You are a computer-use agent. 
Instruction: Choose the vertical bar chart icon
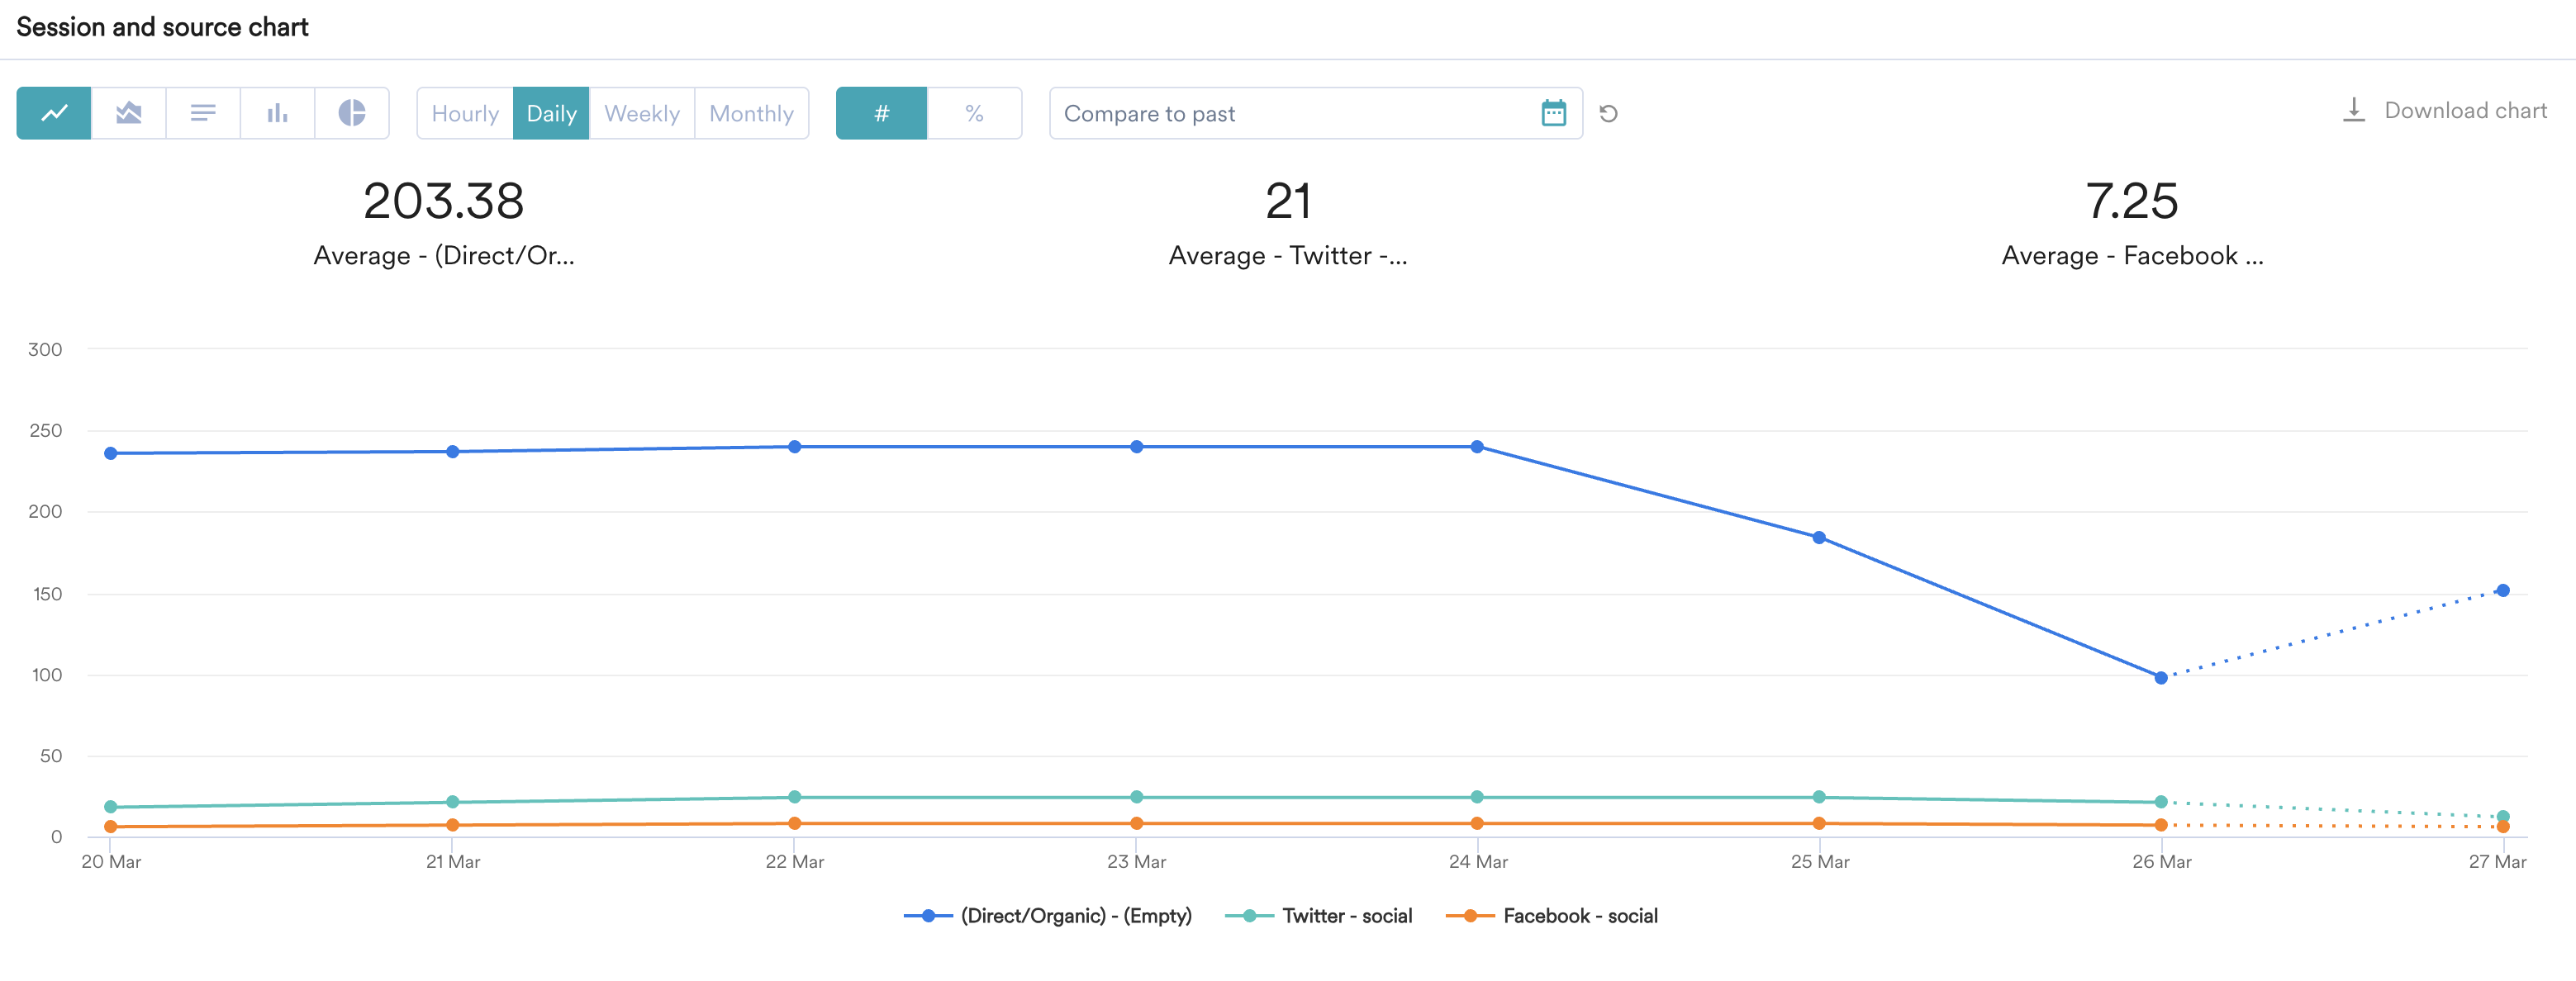(x=277, y=113)
